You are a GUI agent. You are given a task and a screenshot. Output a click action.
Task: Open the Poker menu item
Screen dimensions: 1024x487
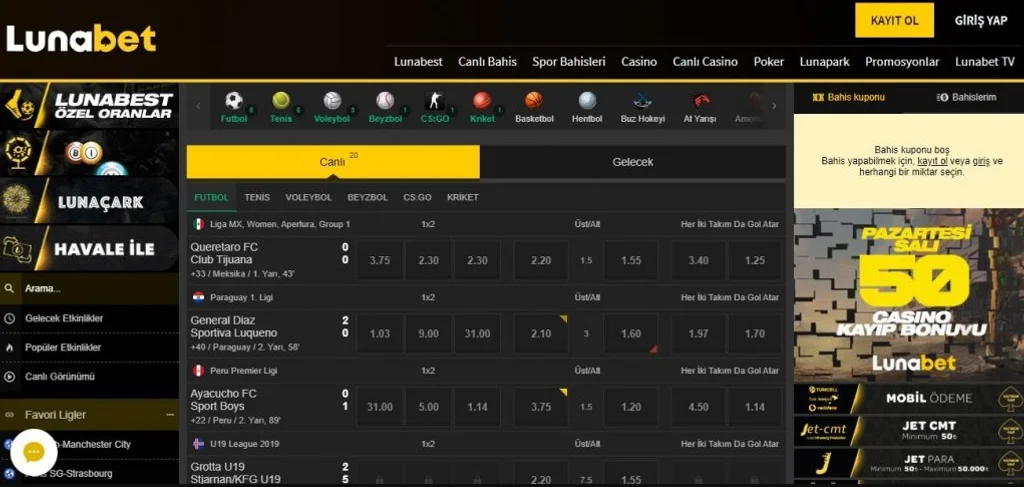(x=769, y=62)
